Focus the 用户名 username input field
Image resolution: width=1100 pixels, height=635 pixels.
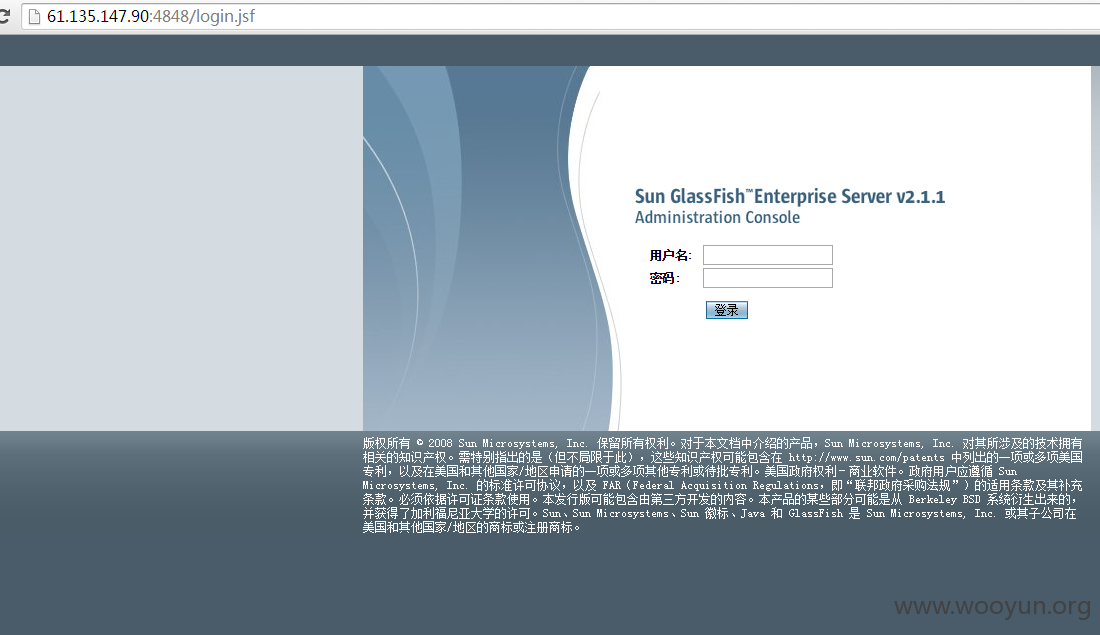(767, 255)
